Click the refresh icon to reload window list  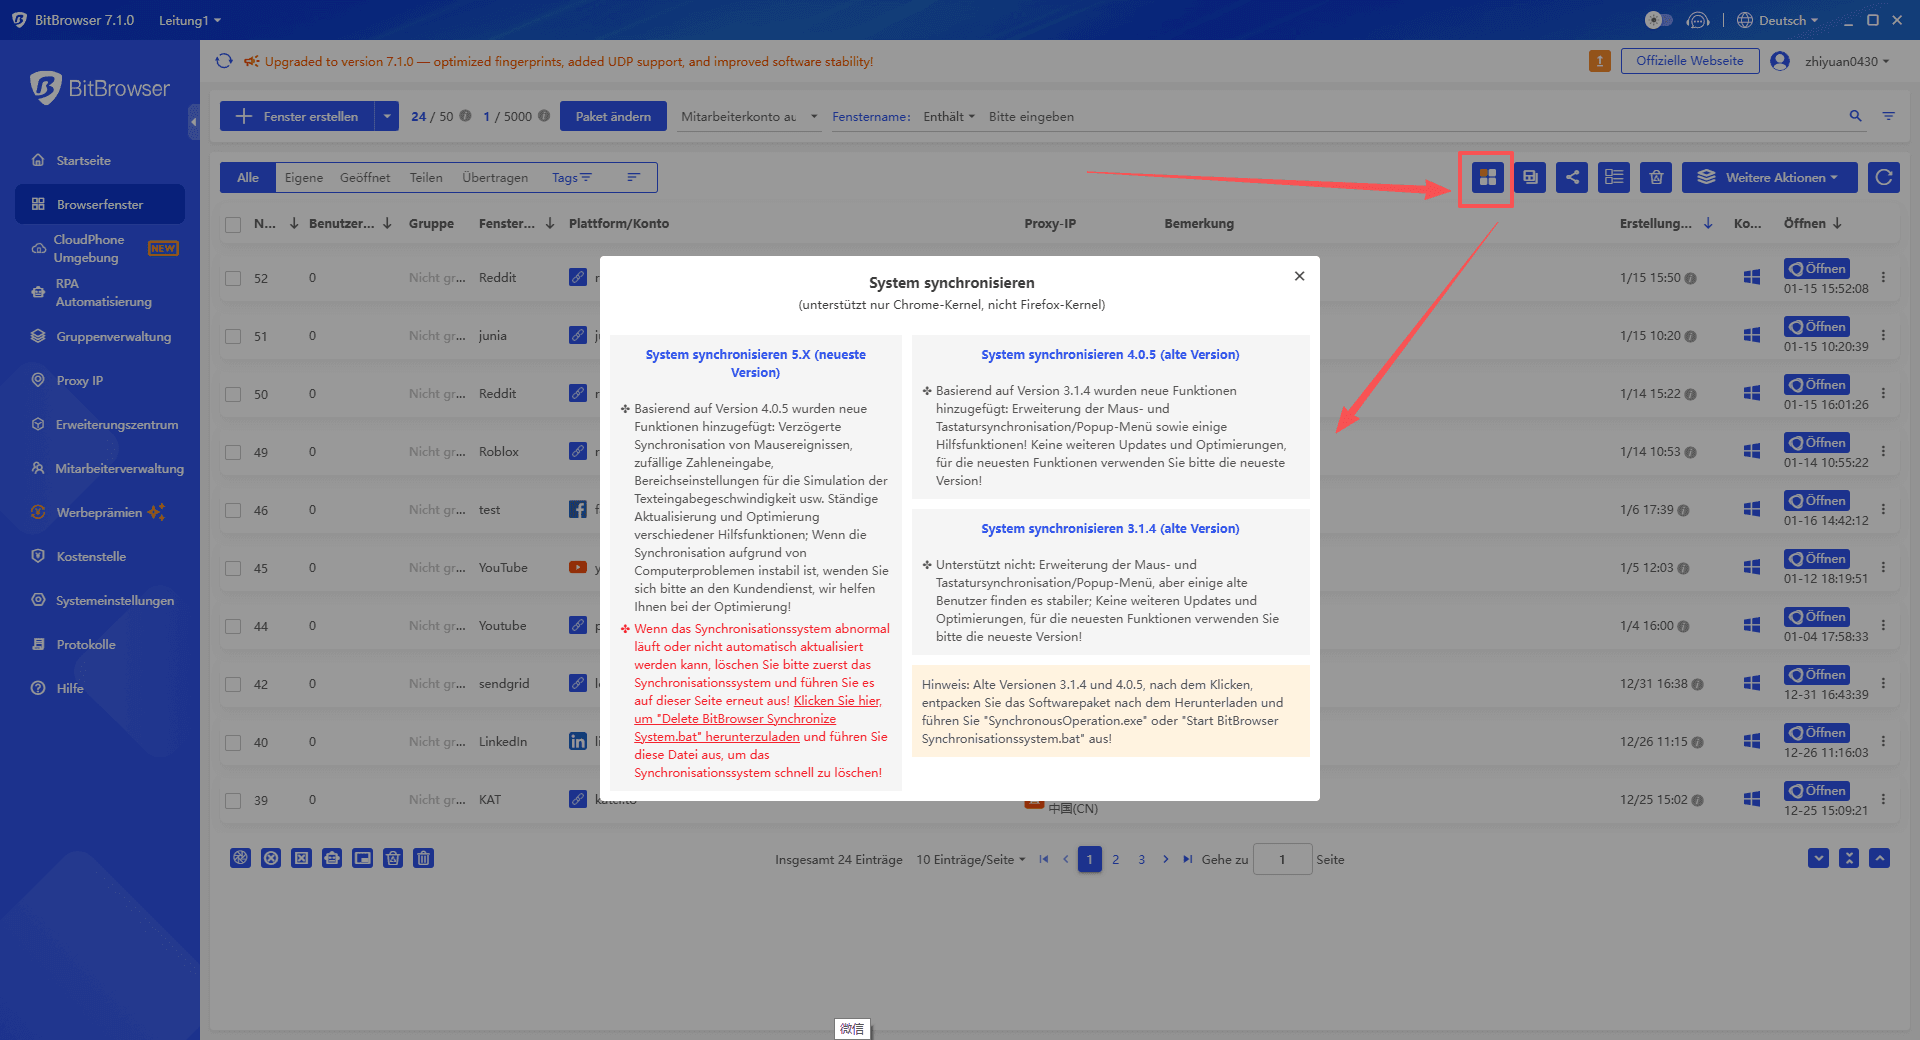(x=1883, y=177)
